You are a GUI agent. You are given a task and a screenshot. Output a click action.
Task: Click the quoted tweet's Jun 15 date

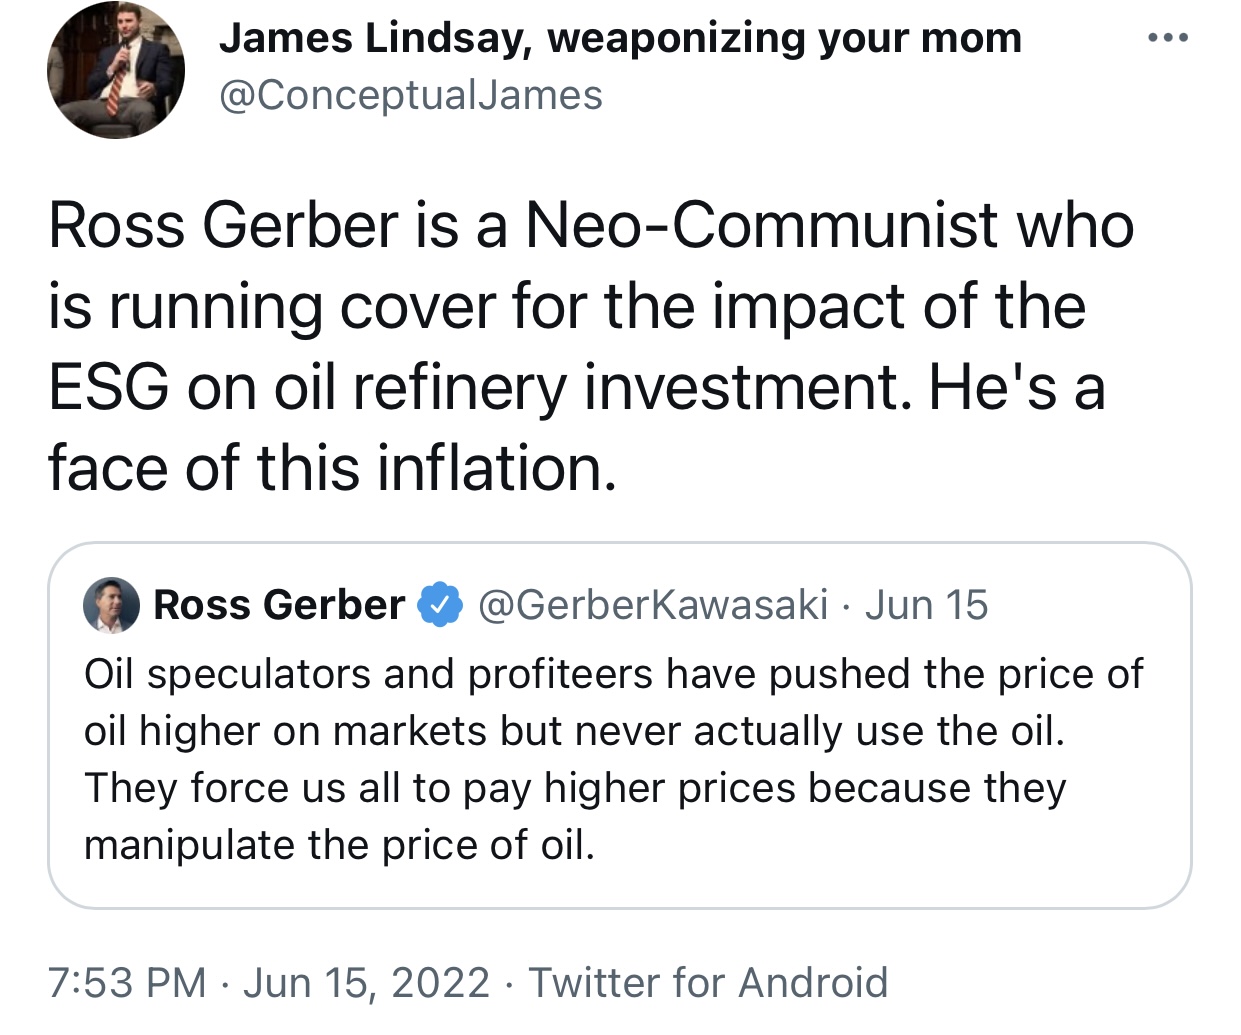tap(926, 605)
